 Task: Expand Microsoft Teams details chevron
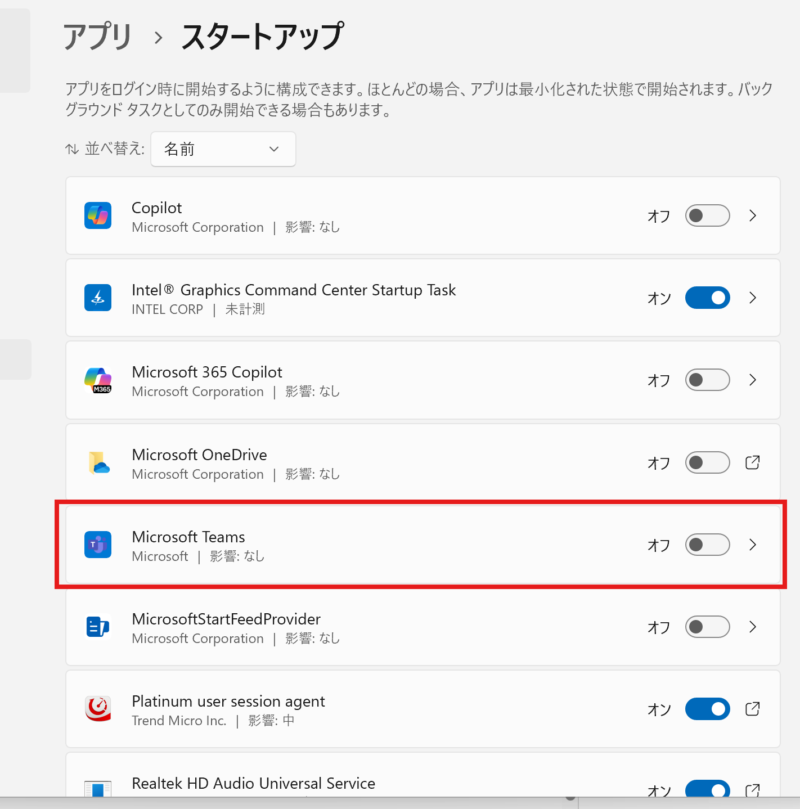[753, 545]
